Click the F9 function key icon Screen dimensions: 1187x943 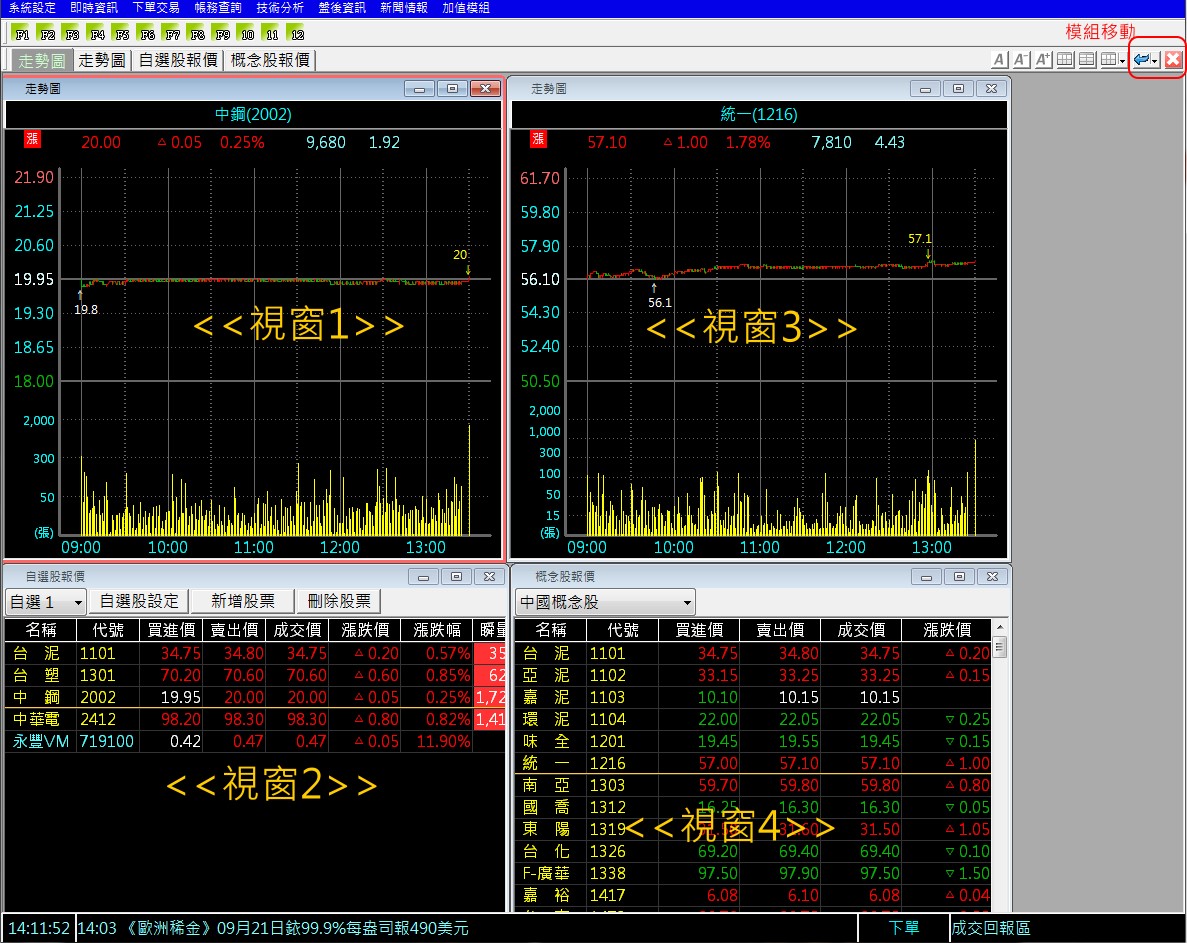[222, 33]
